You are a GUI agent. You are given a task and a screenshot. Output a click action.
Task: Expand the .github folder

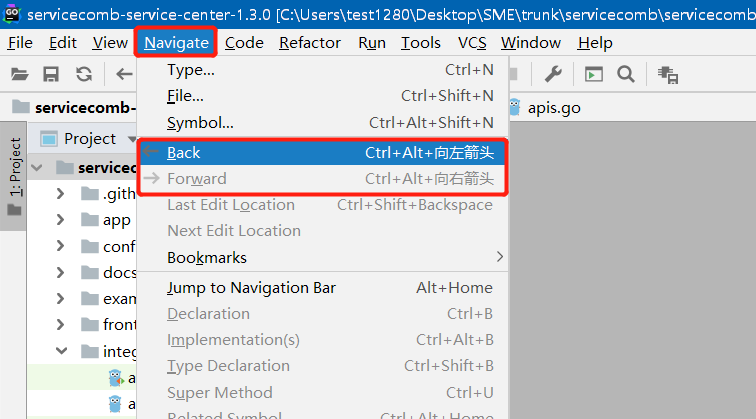click(60, 194)
